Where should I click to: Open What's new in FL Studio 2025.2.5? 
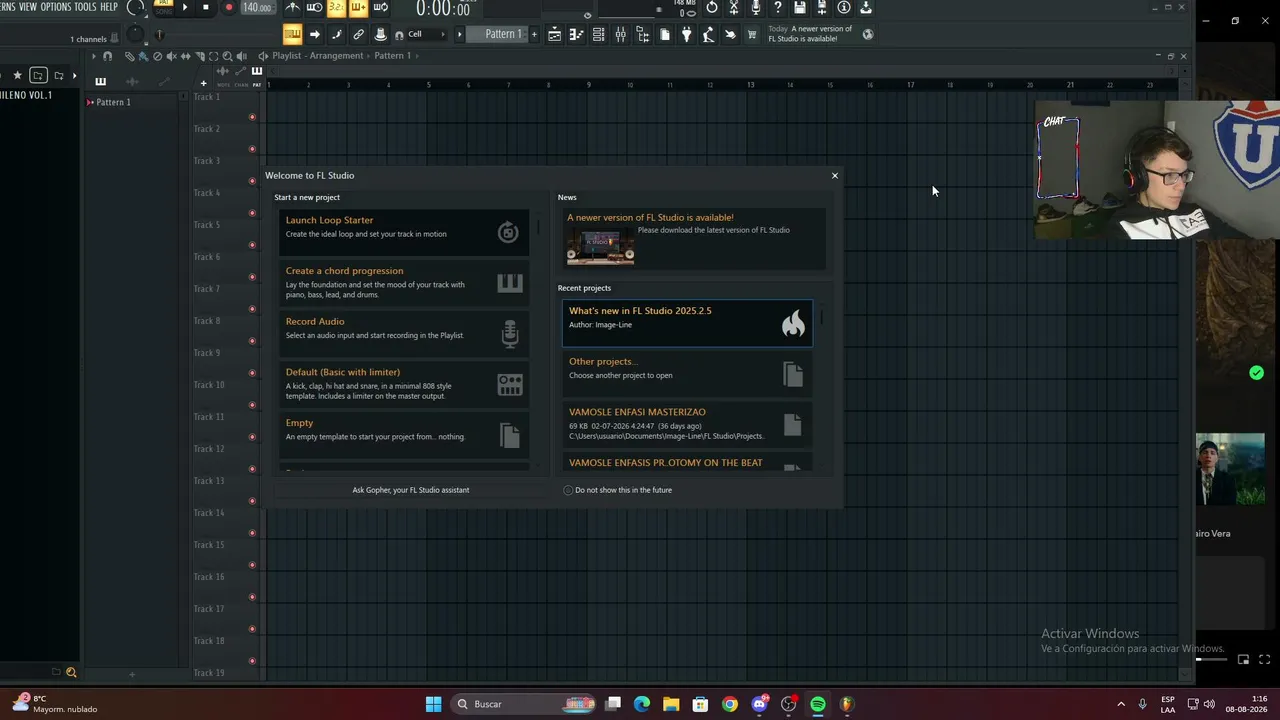[687, 323]
